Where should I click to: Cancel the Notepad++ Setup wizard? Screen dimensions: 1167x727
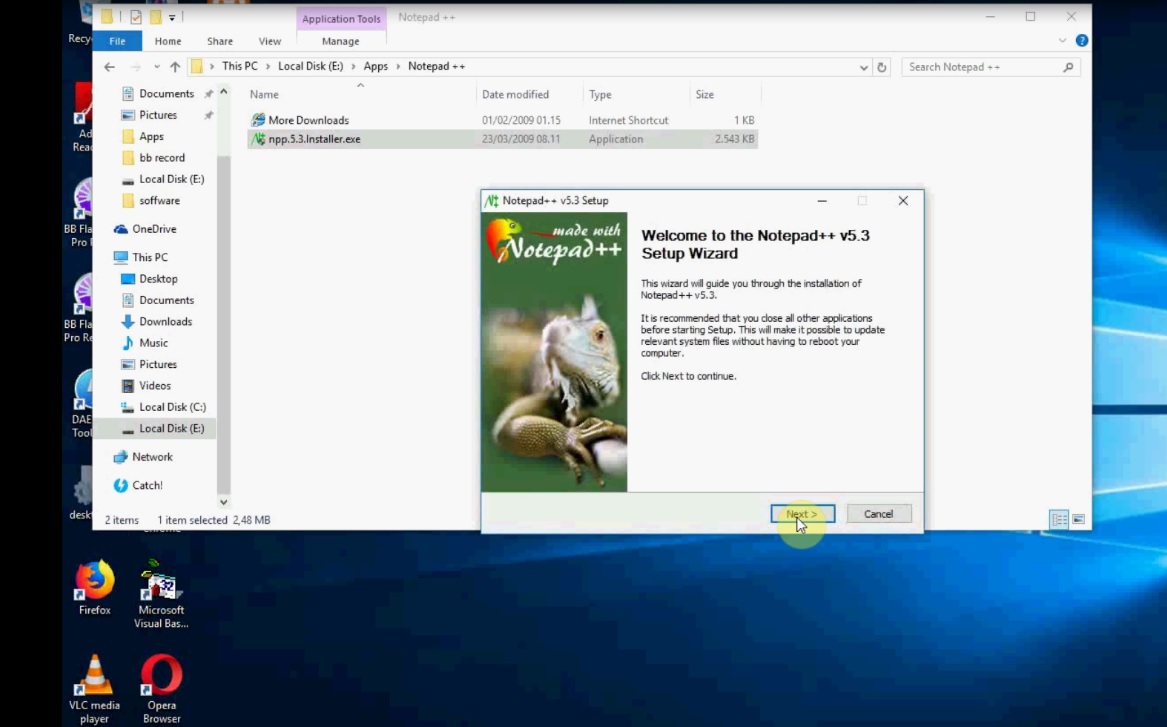point(877,513)
